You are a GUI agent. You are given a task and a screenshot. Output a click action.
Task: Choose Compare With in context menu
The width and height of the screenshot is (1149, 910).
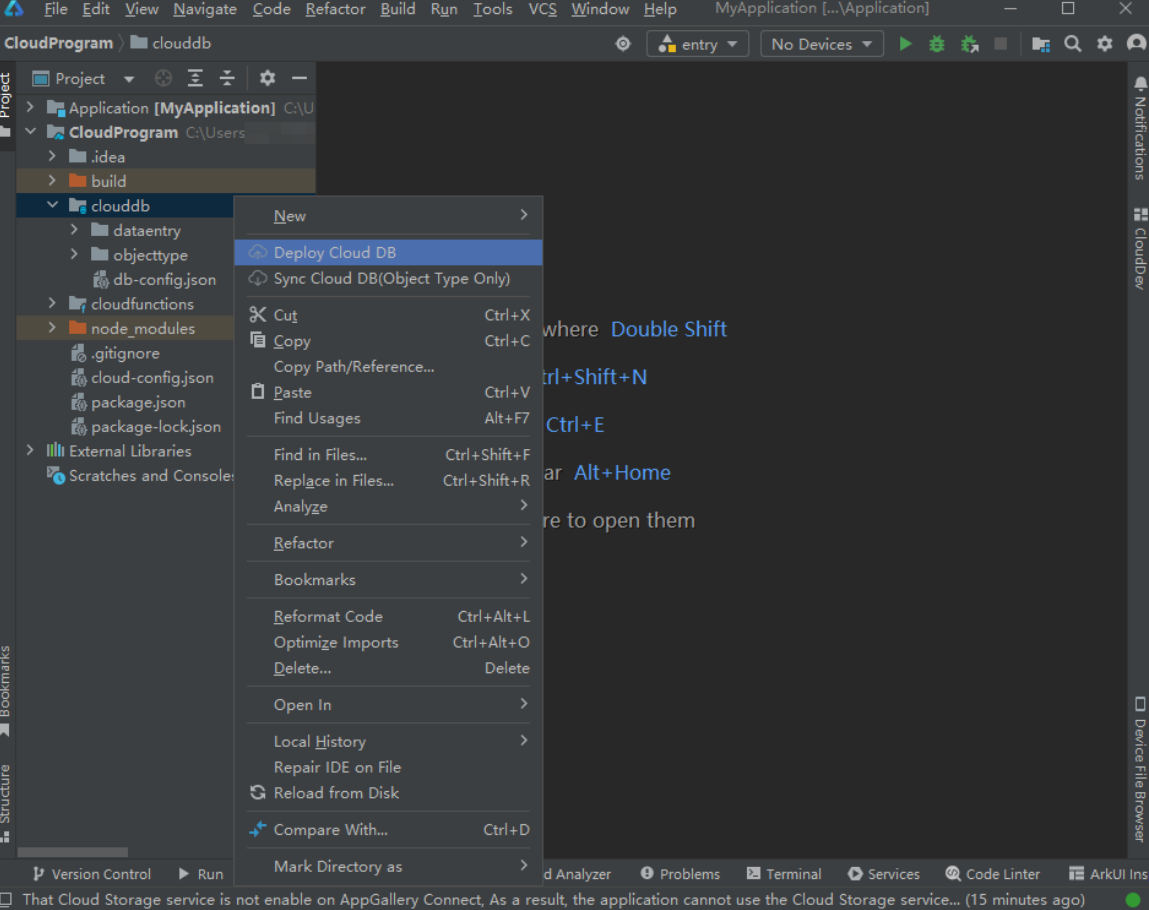(388, 829)
